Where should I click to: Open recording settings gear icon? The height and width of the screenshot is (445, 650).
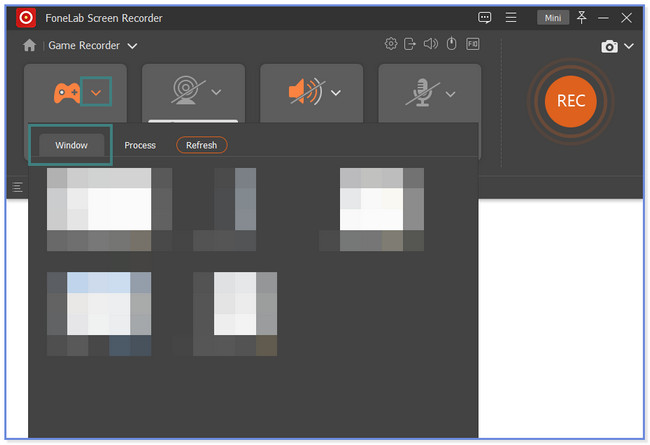[390, 44]
